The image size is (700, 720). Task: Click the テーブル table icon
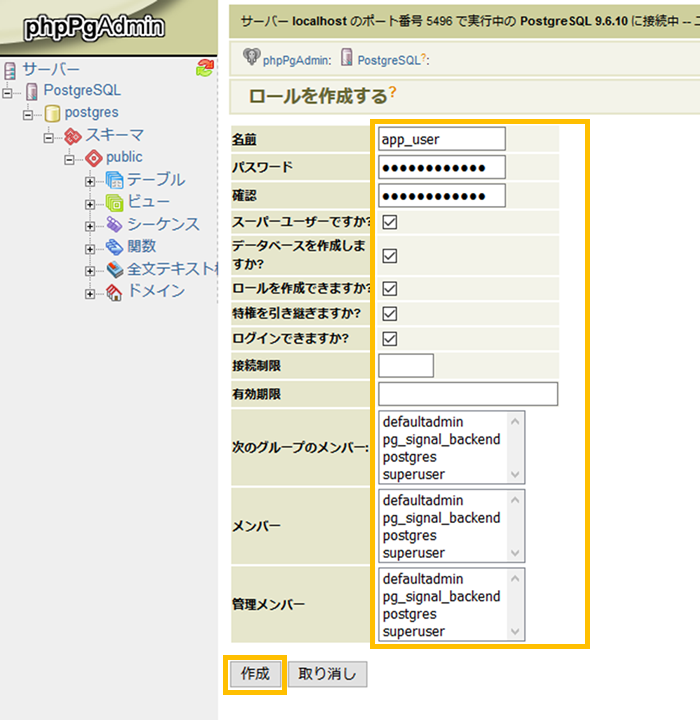114,180
